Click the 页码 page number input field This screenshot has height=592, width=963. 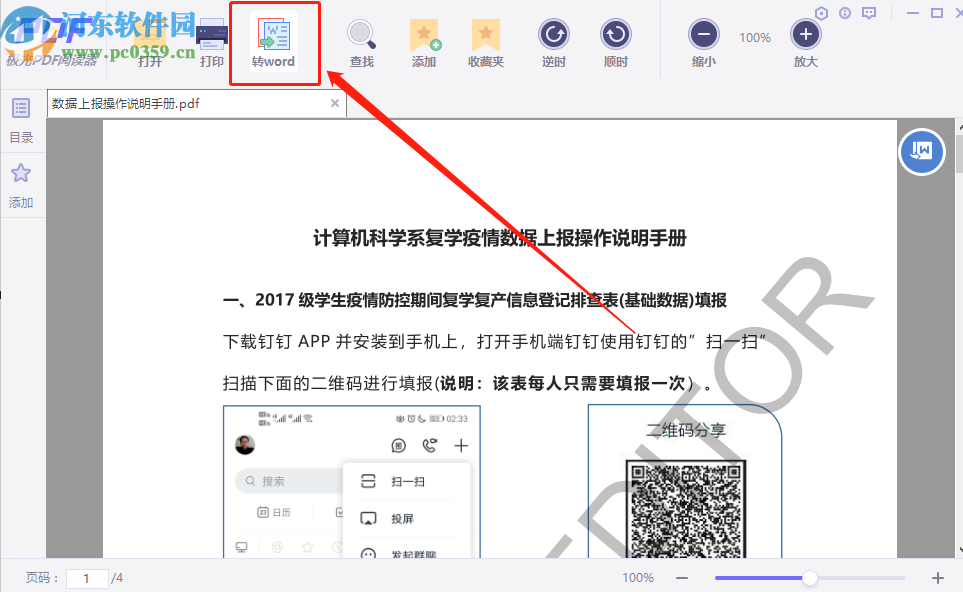(x=86, y=578)
